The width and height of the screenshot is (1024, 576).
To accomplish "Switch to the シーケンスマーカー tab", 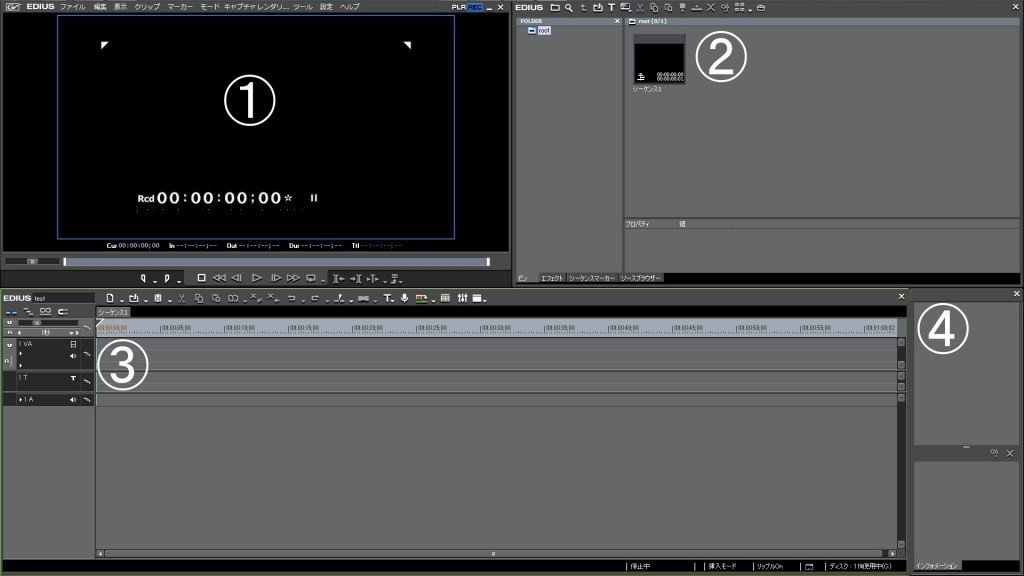I will point(592,278).
